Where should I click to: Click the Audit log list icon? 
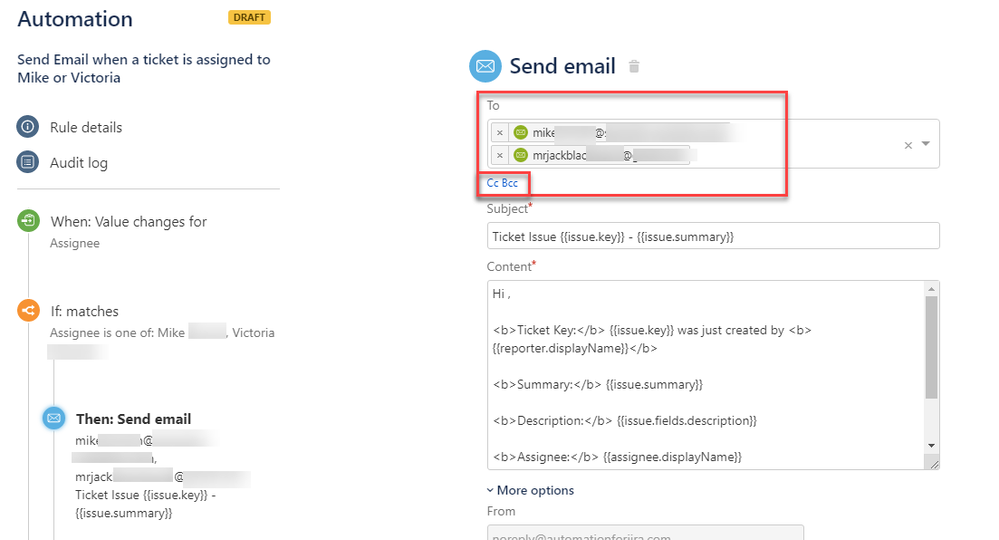click(27, 162)
